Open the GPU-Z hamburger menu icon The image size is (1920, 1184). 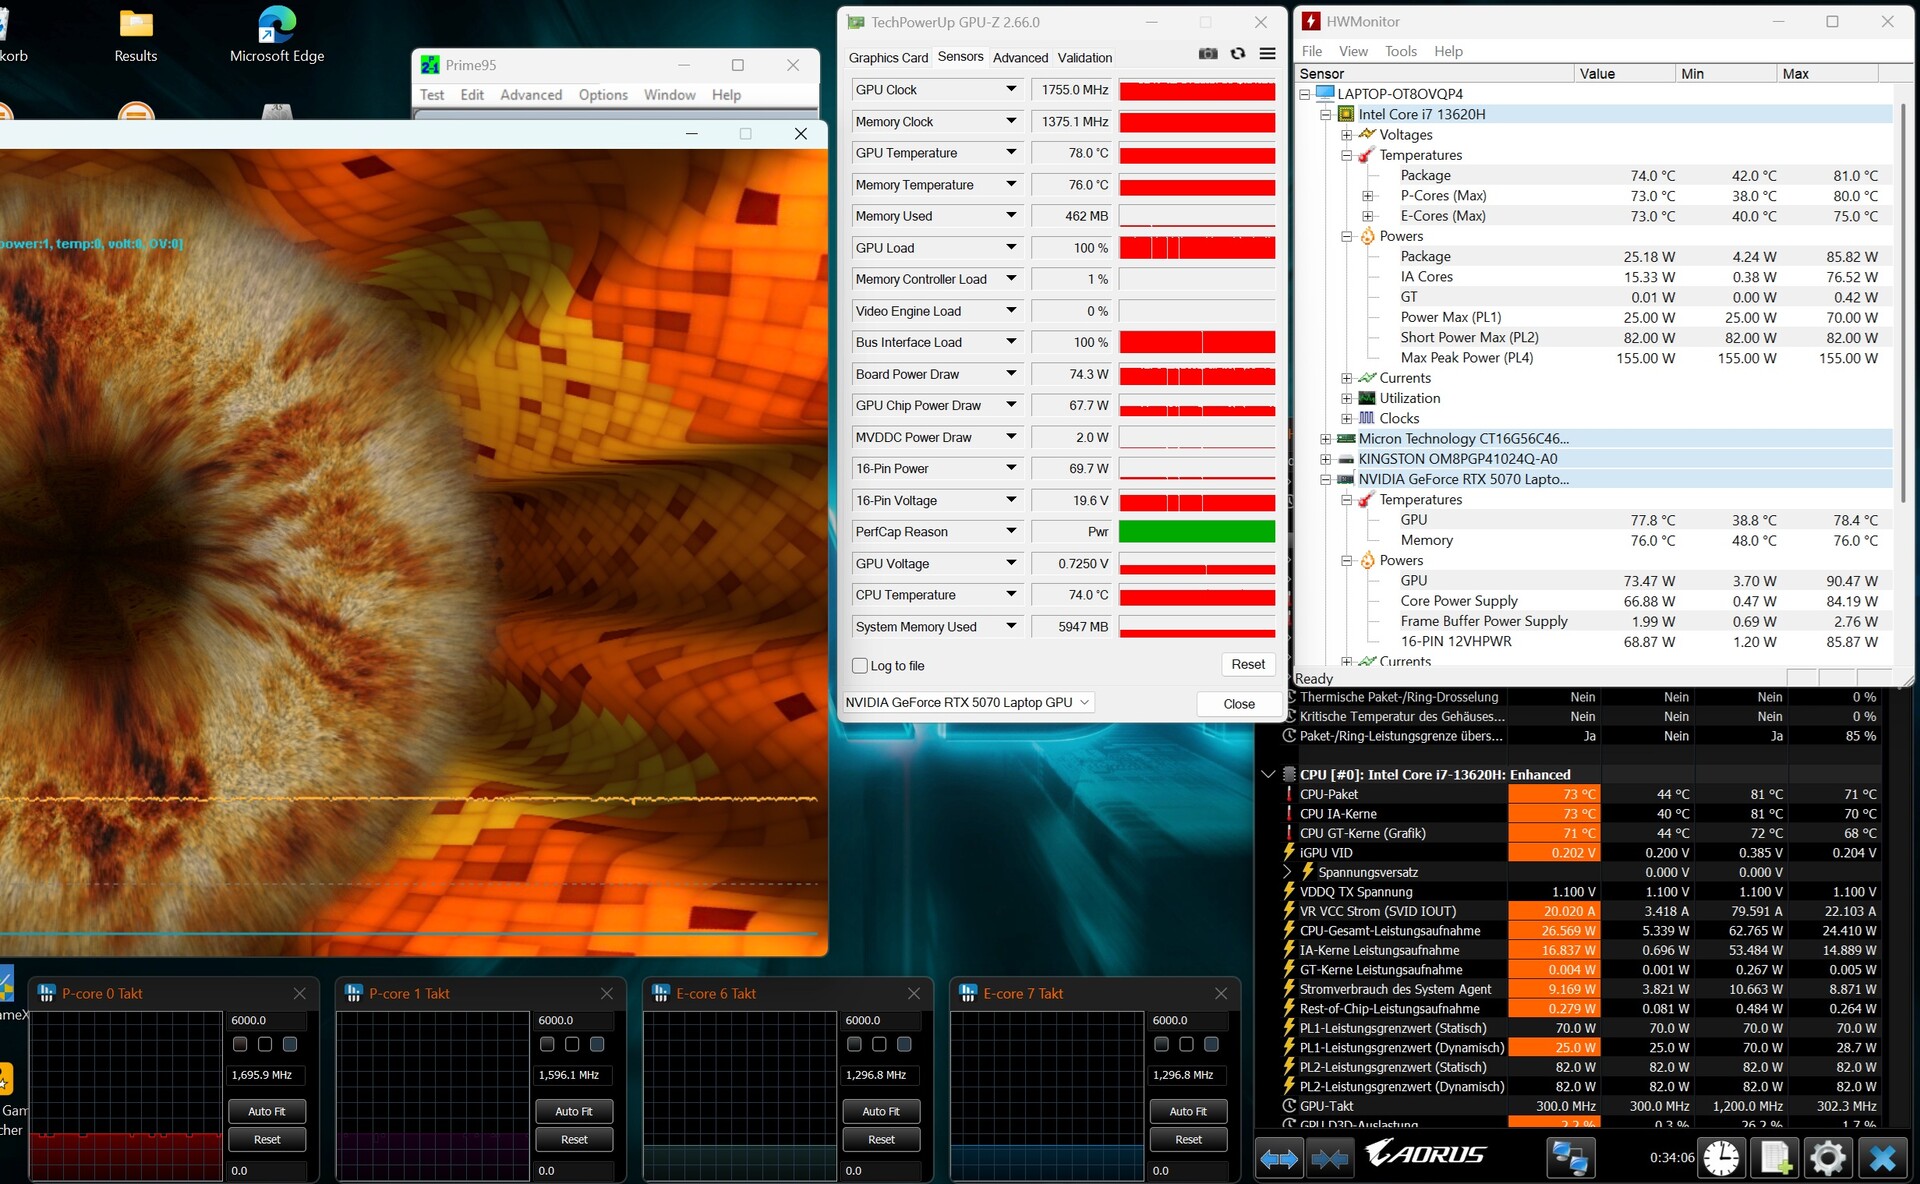click(x=1267, y=54)
